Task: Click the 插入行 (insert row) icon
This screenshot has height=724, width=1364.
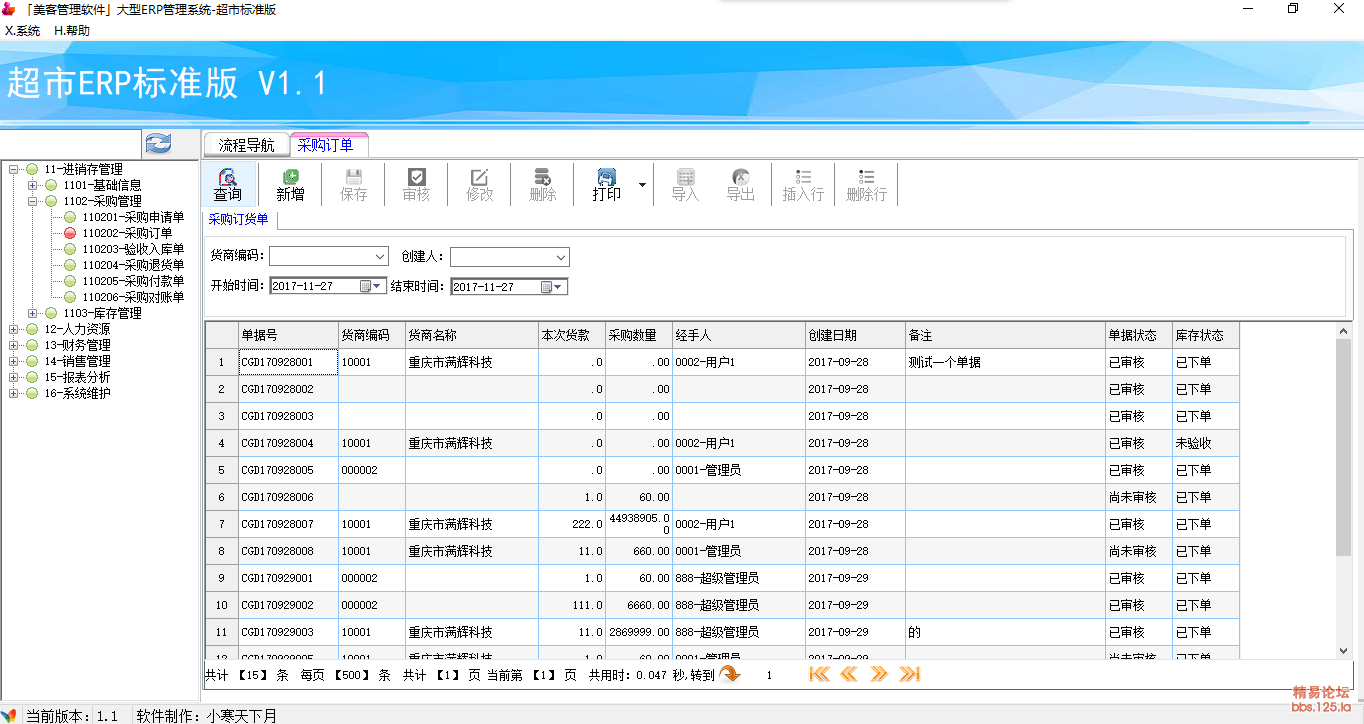Action: 803,184
